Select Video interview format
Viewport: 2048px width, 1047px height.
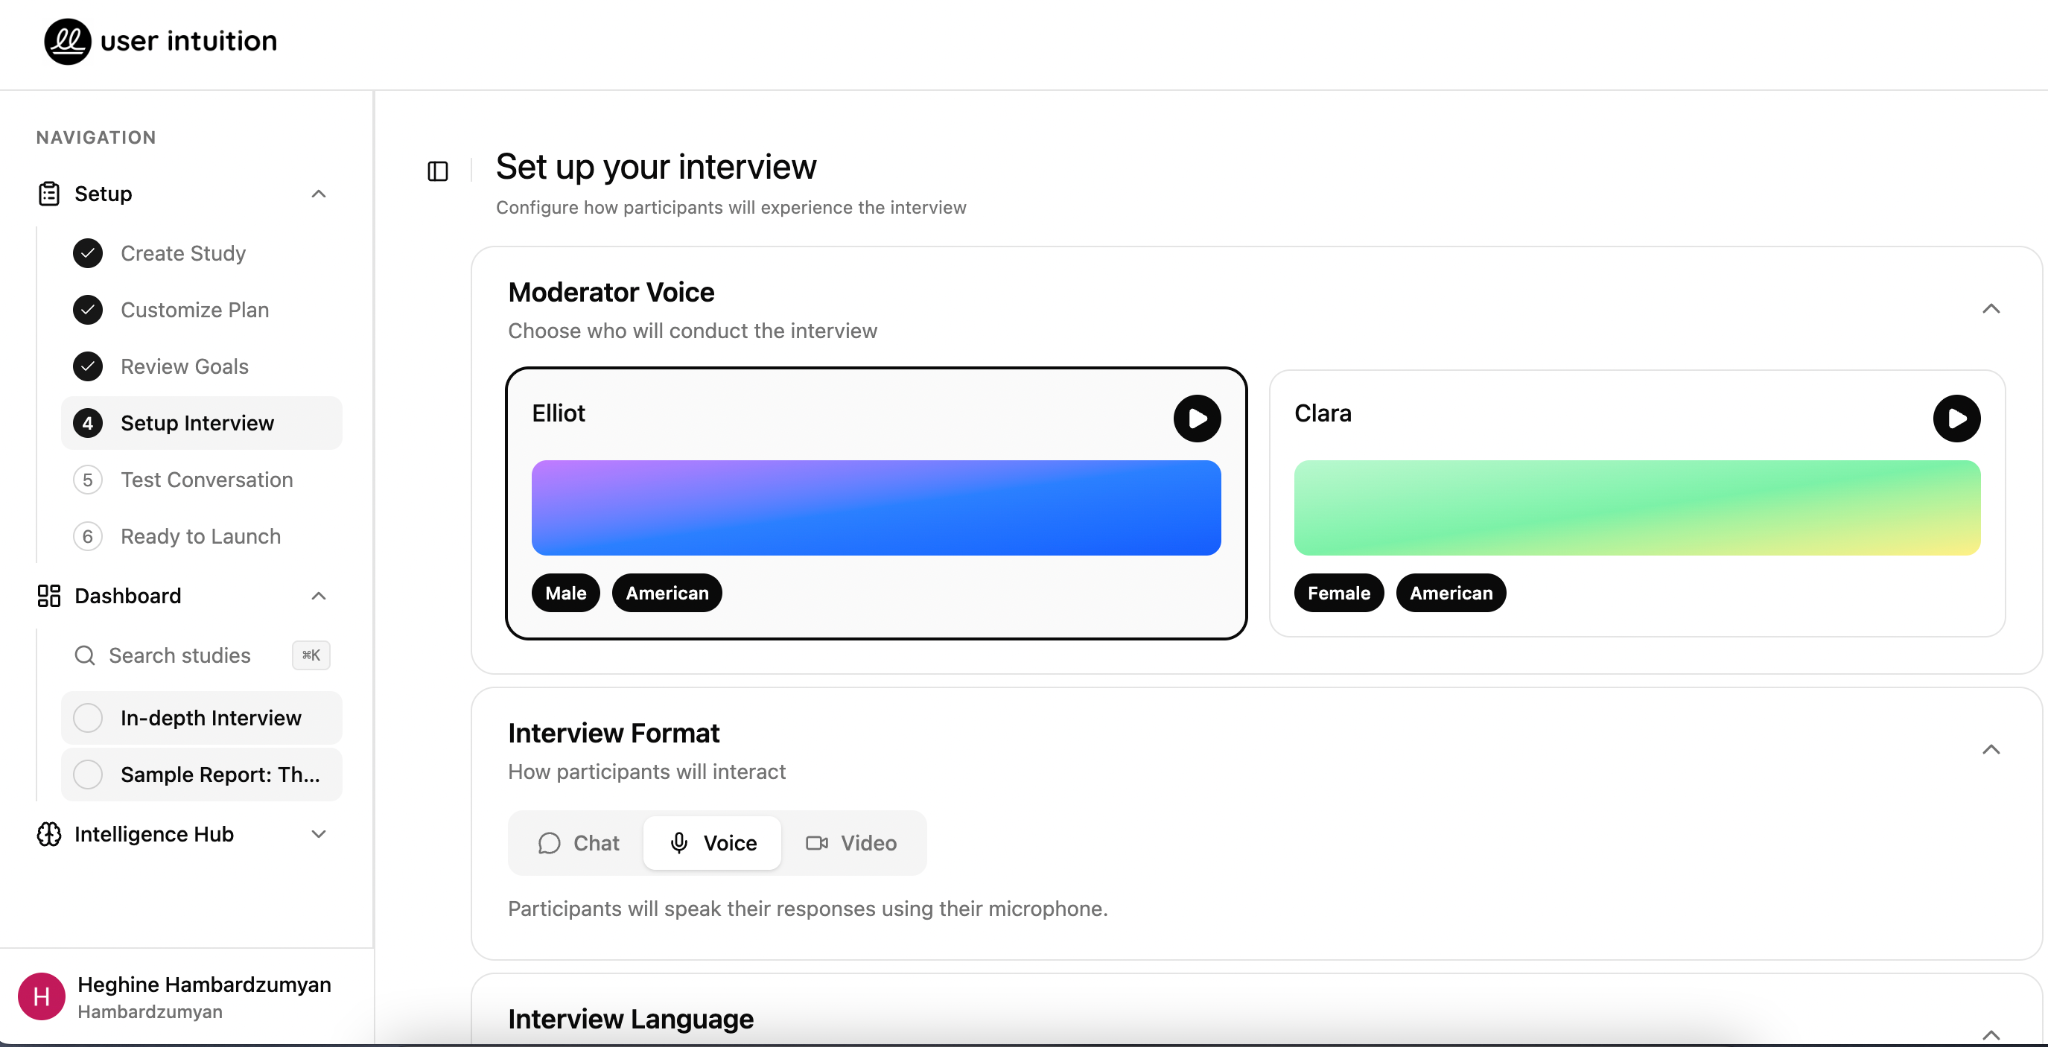851,843
